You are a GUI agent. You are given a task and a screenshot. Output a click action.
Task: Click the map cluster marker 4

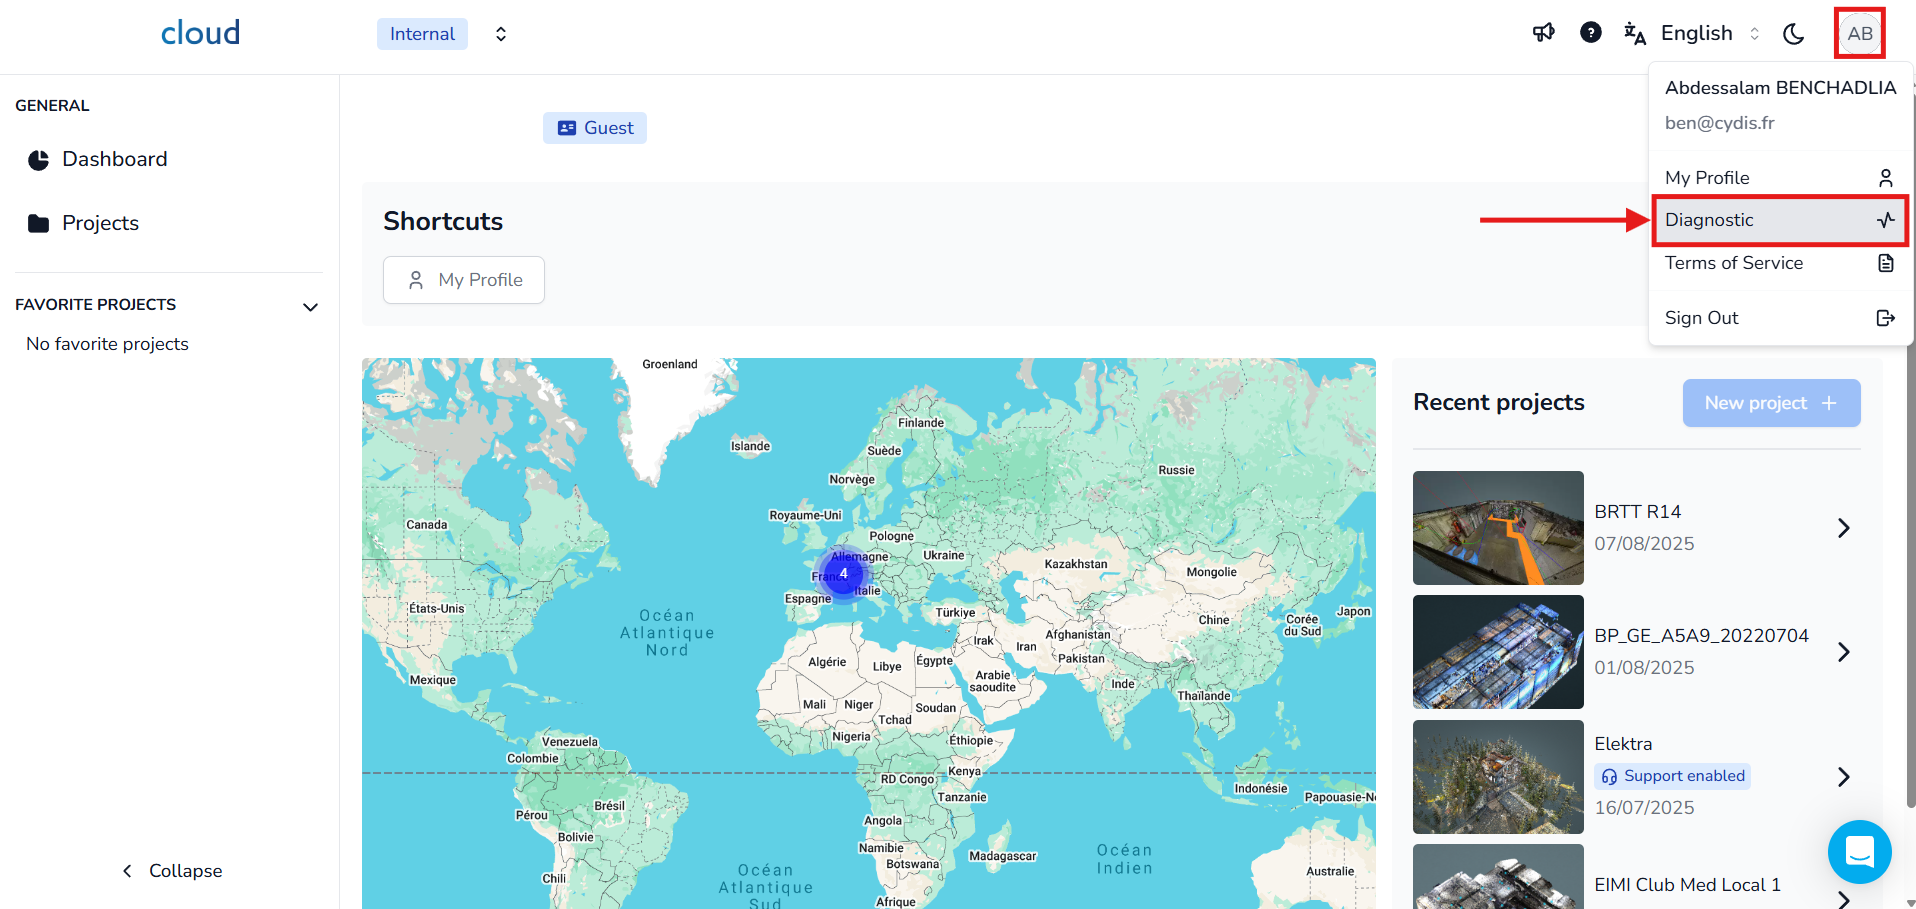843,574
